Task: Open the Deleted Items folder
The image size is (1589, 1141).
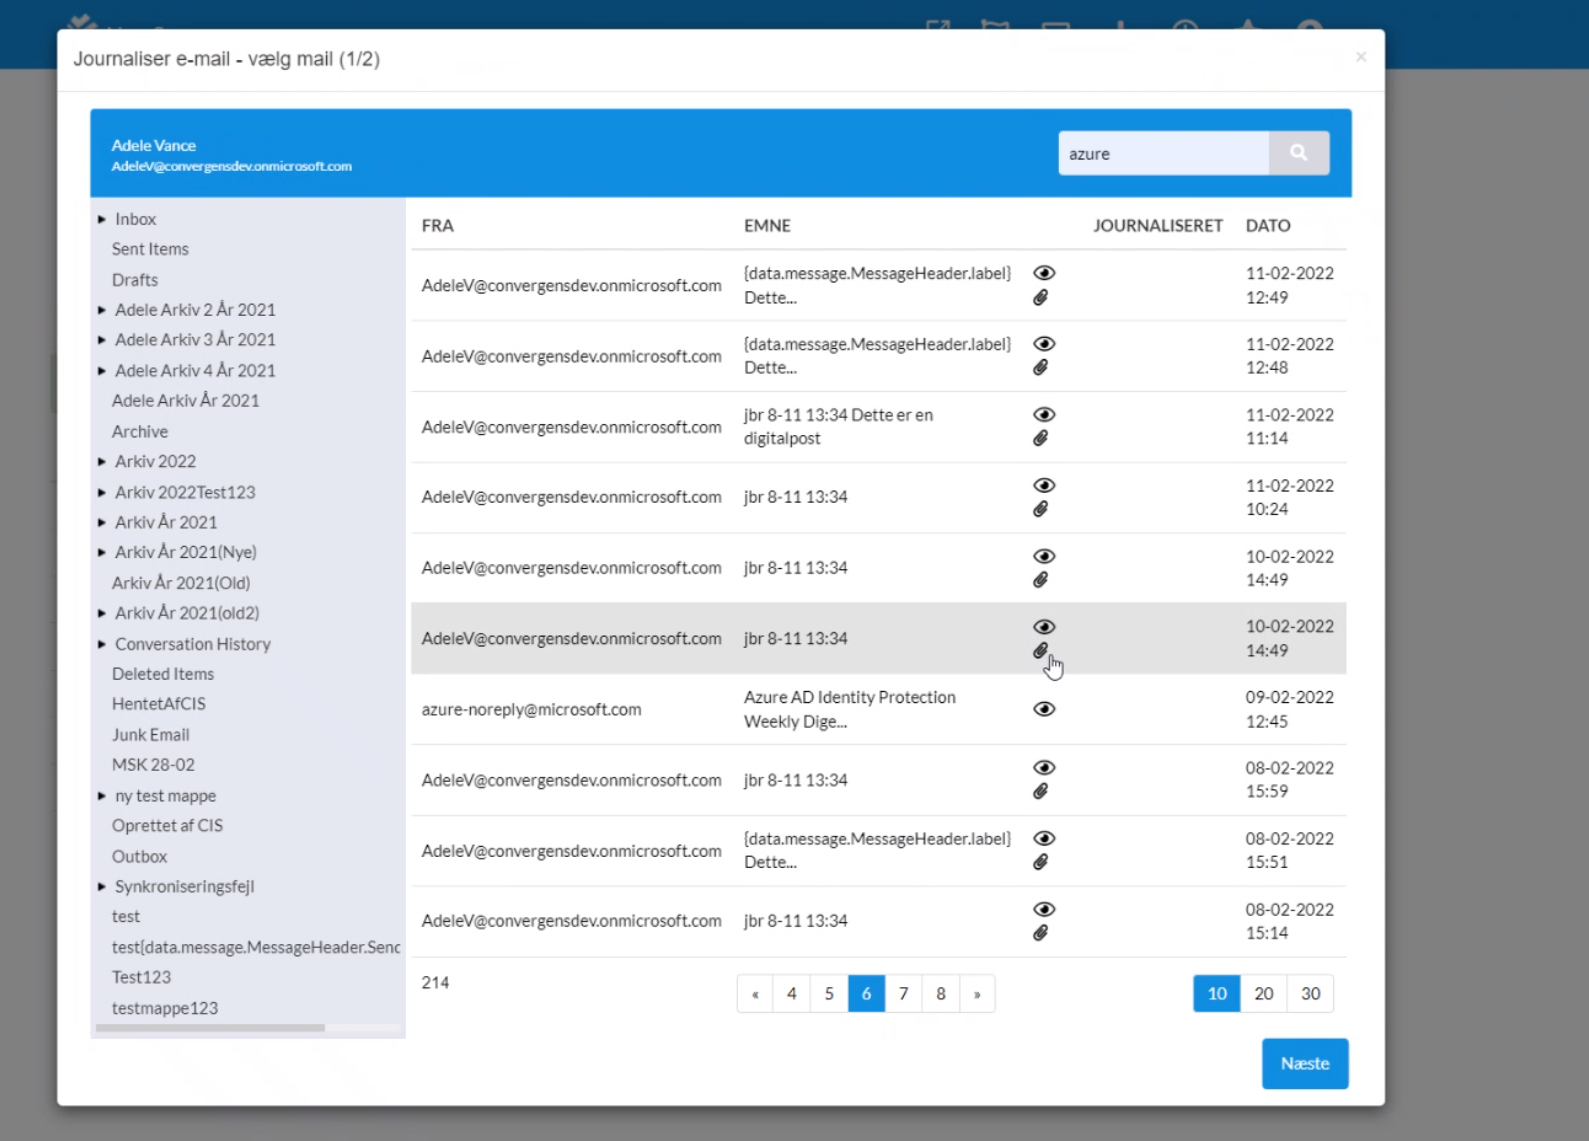Action: (163, 674)
